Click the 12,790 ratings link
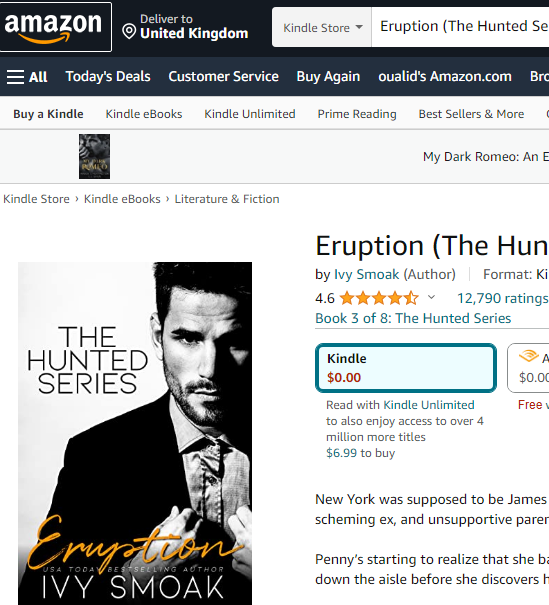Image resolution: width=549 pixels, height=605 pixels. 503,298
